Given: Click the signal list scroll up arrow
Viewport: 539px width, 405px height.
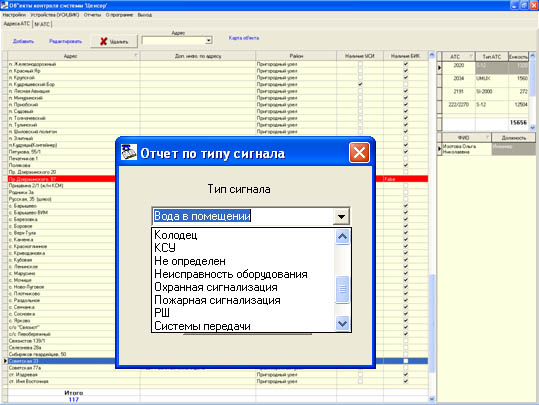Looking at the screenshot, I should point(342,237).
